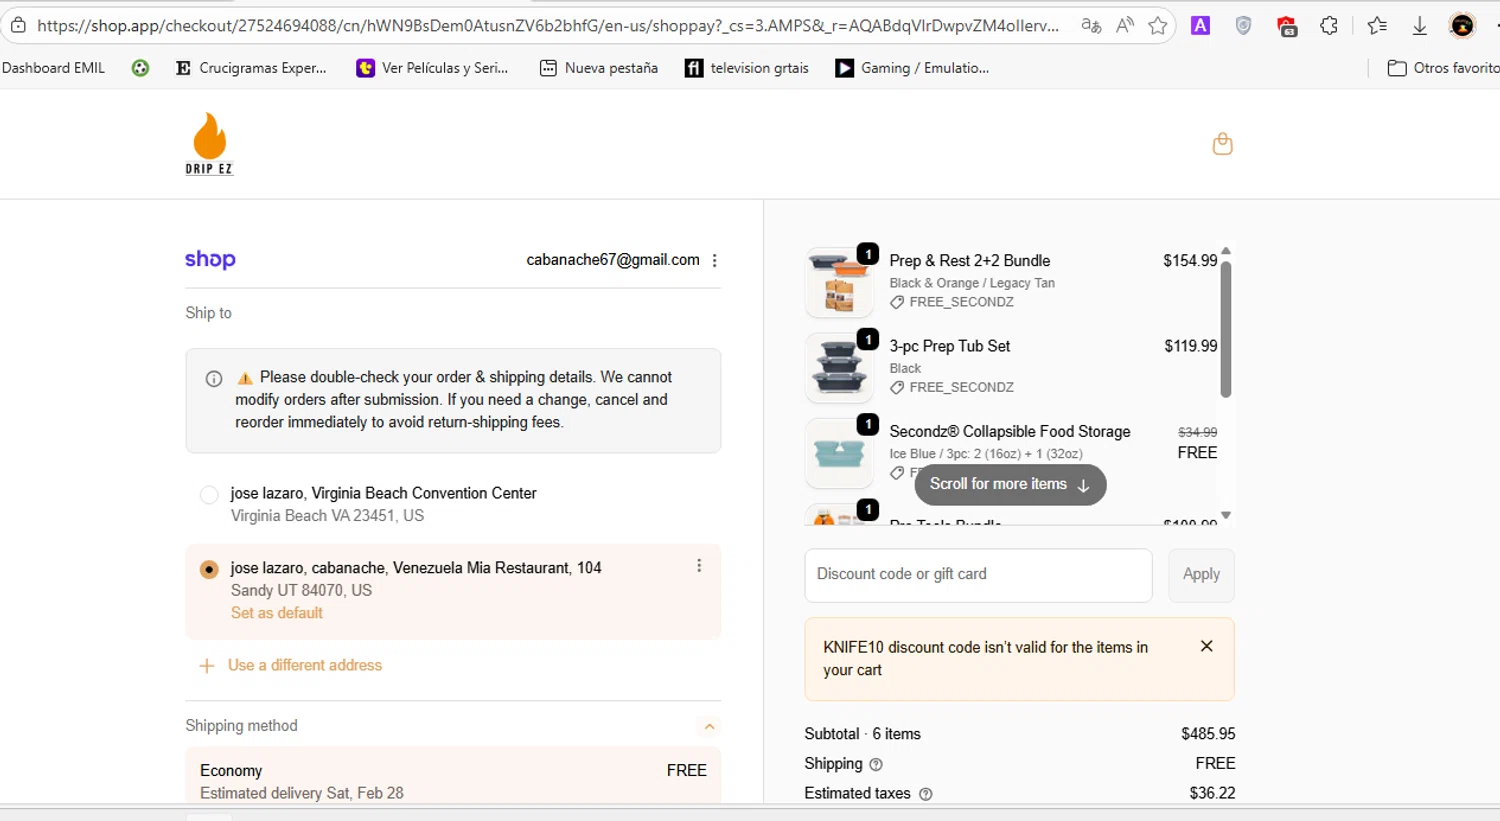This screenshot has height=821, width=1500.
Task: Open the shopping bag cart icon
Action: [1222, 144]
